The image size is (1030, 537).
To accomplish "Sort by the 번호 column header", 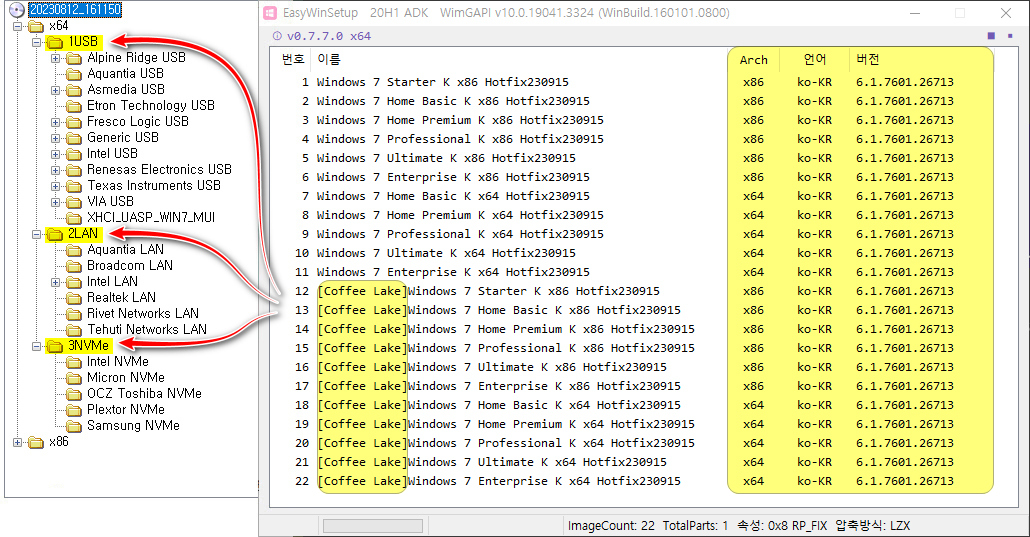I will (293, 60).
